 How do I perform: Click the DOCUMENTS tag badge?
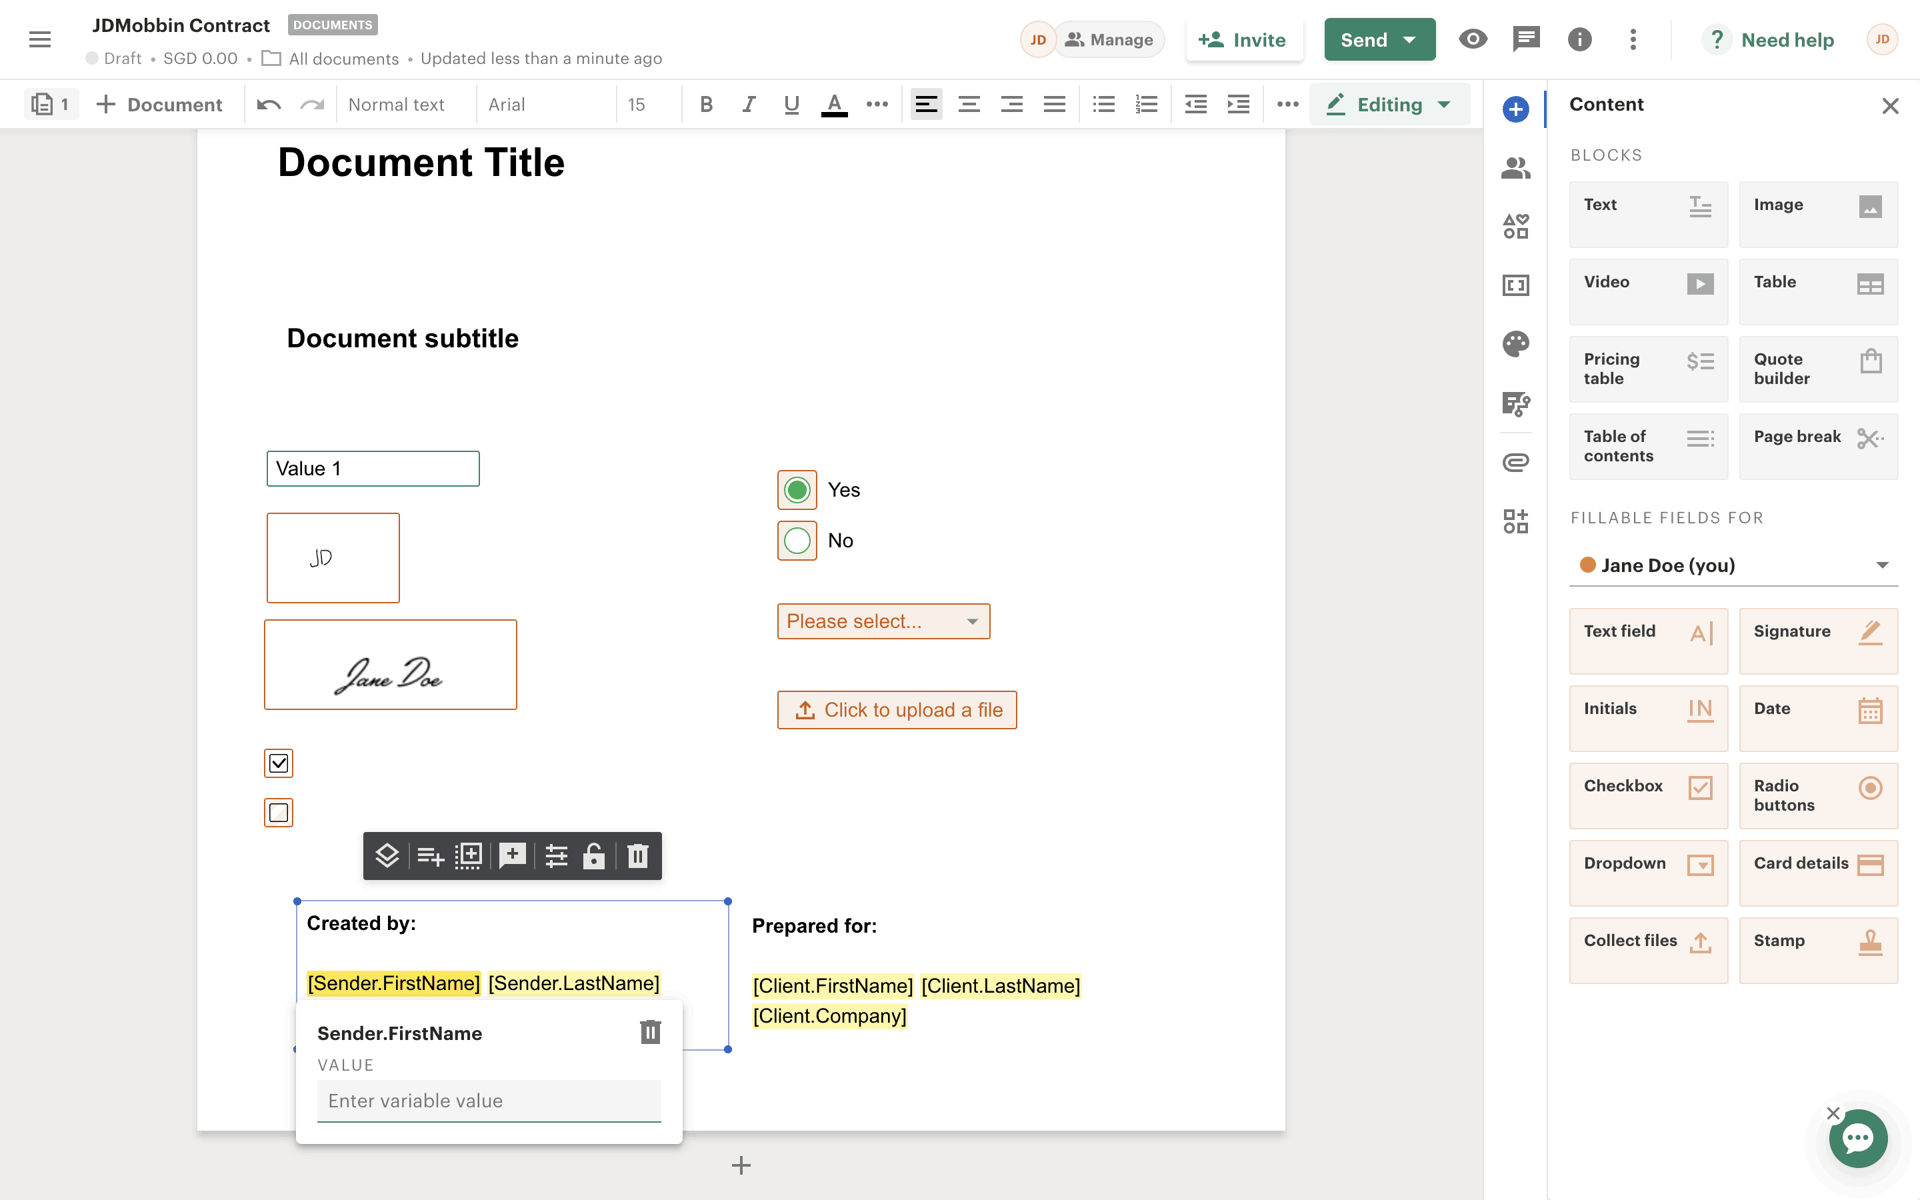(x=333, y=25)
